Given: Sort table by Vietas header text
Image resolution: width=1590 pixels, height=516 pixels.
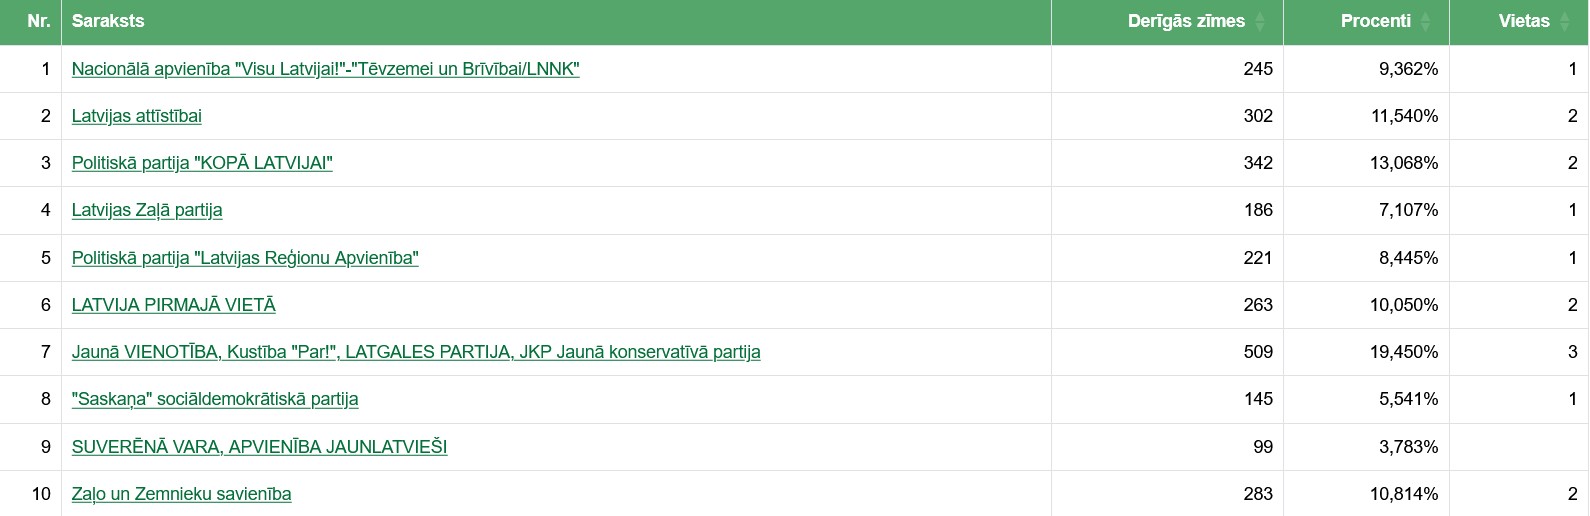Looking at the screenshot, I should click(1523, 21).
